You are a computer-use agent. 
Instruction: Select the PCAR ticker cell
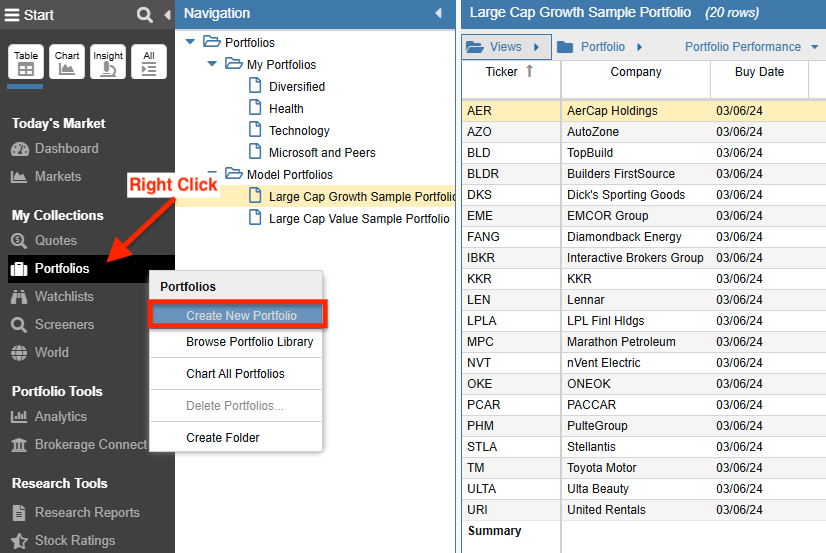click(511, 405)
